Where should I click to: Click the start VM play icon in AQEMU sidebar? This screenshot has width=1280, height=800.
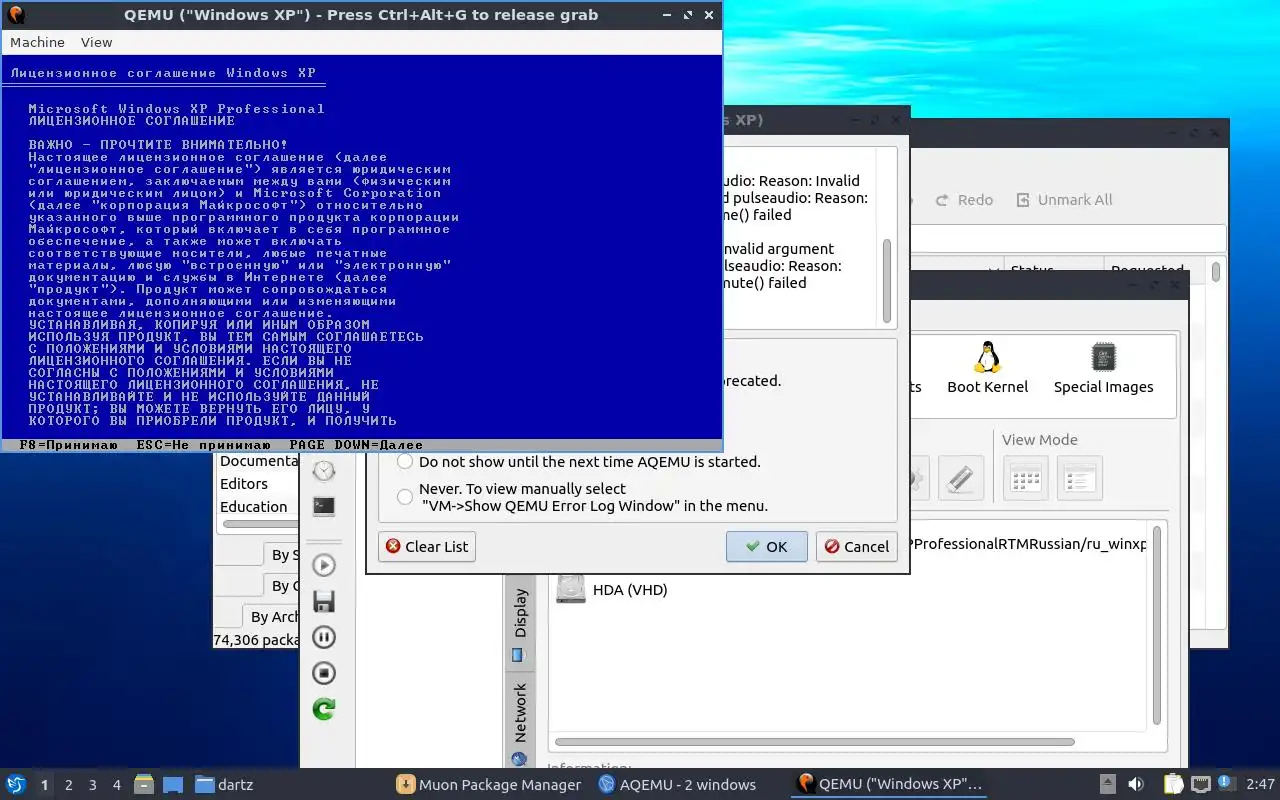[x=324, y=565]
